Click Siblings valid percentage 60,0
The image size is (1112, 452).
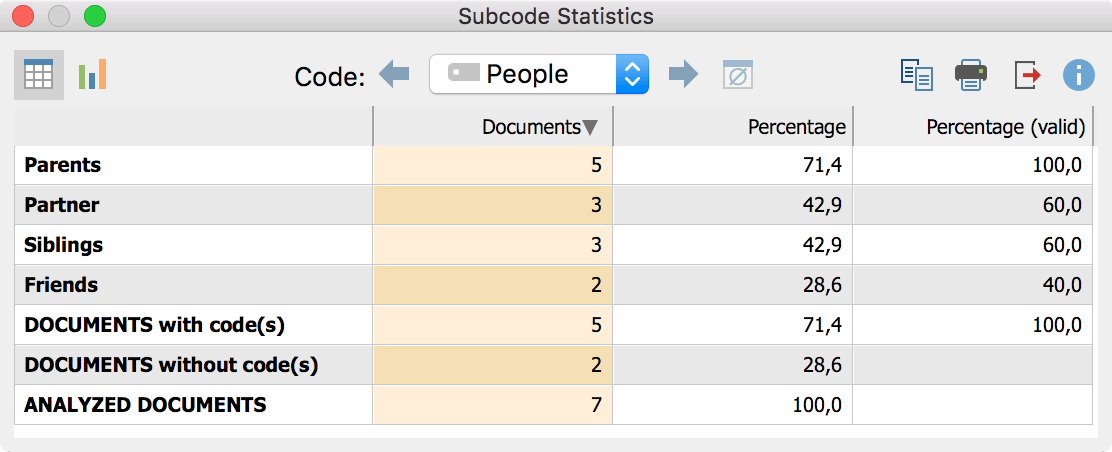(973, 245)
